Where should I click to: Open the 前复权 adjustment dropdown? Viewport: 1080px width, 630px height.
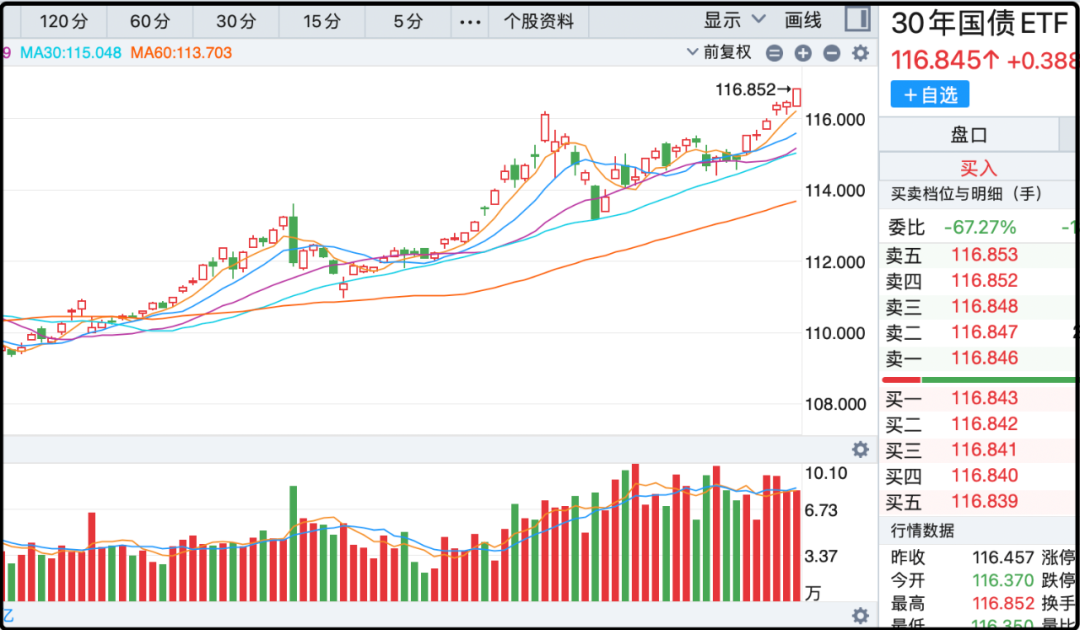click(x=719, y=53)
